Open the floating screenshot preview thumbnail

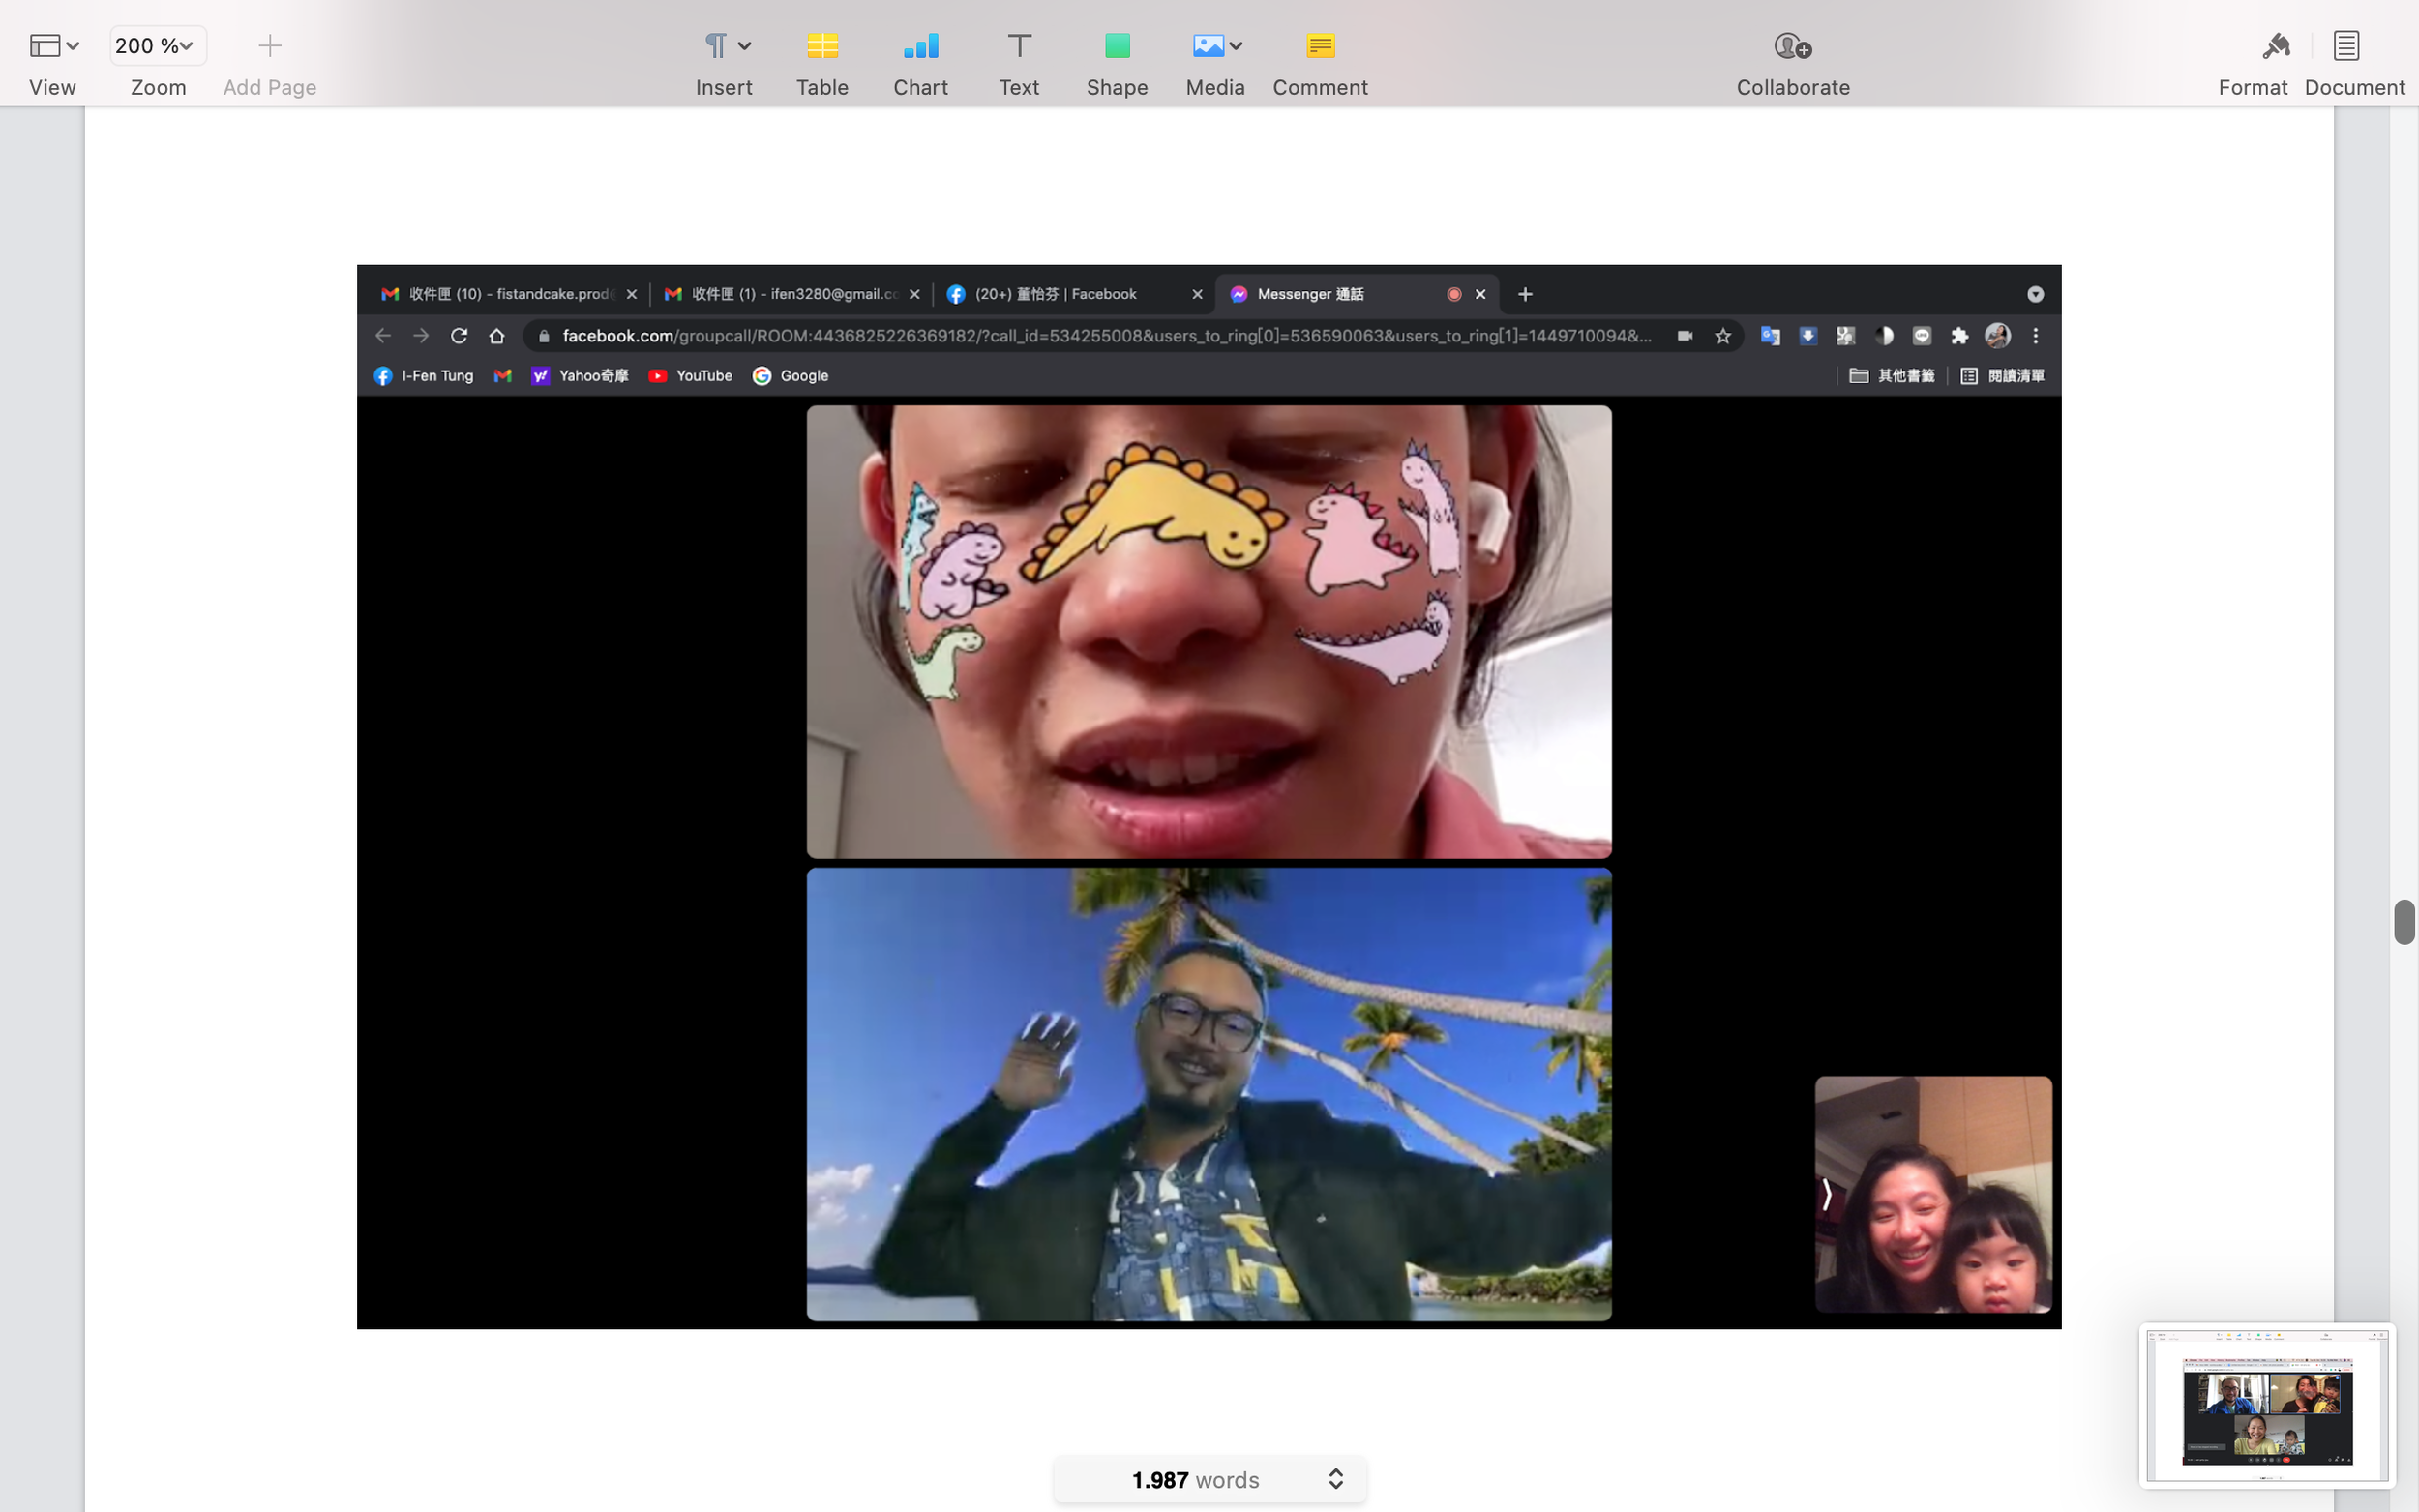coord(2267,1405)
